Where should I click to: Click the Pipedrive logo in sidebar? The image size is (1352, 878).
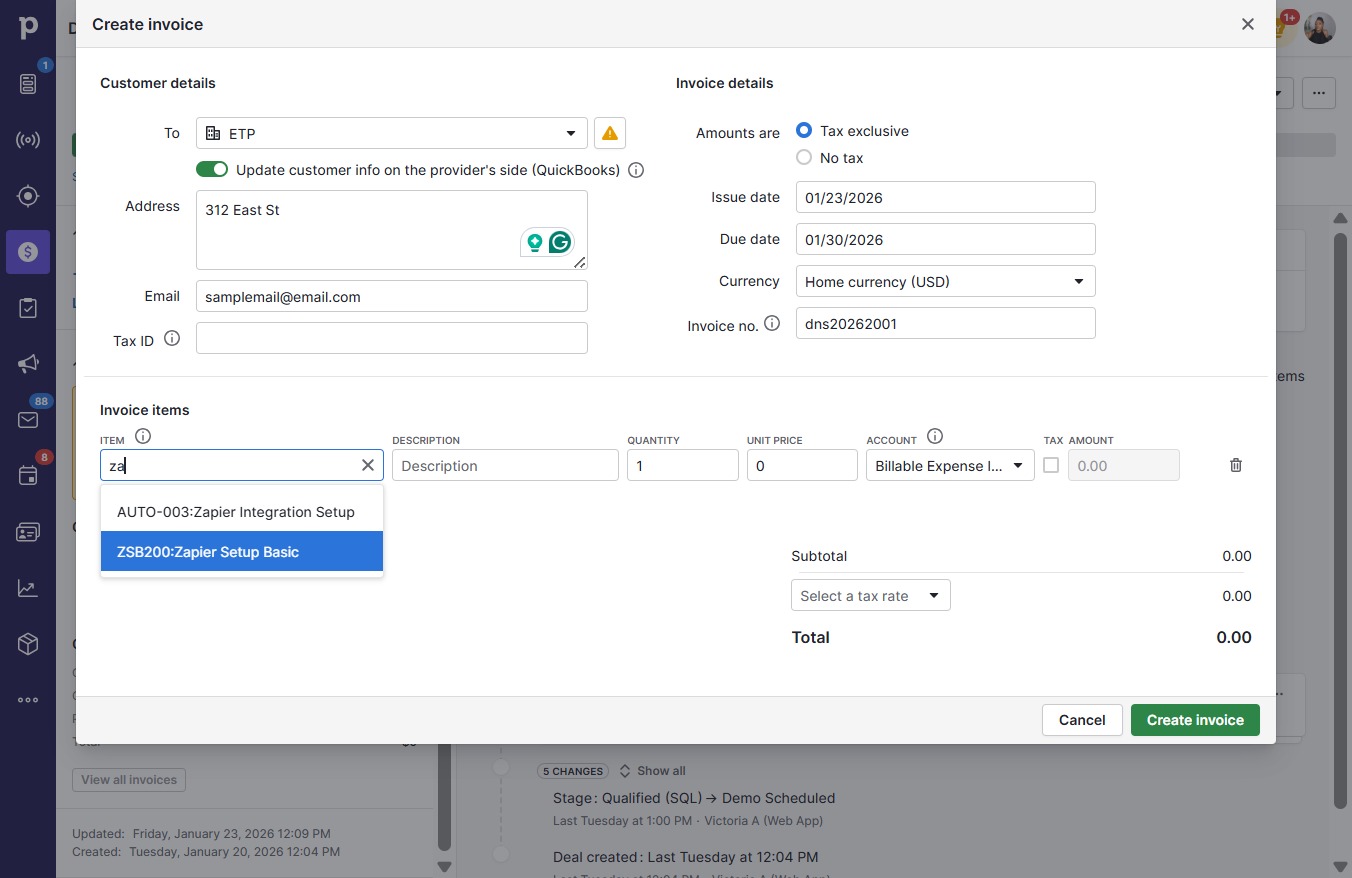28,26
